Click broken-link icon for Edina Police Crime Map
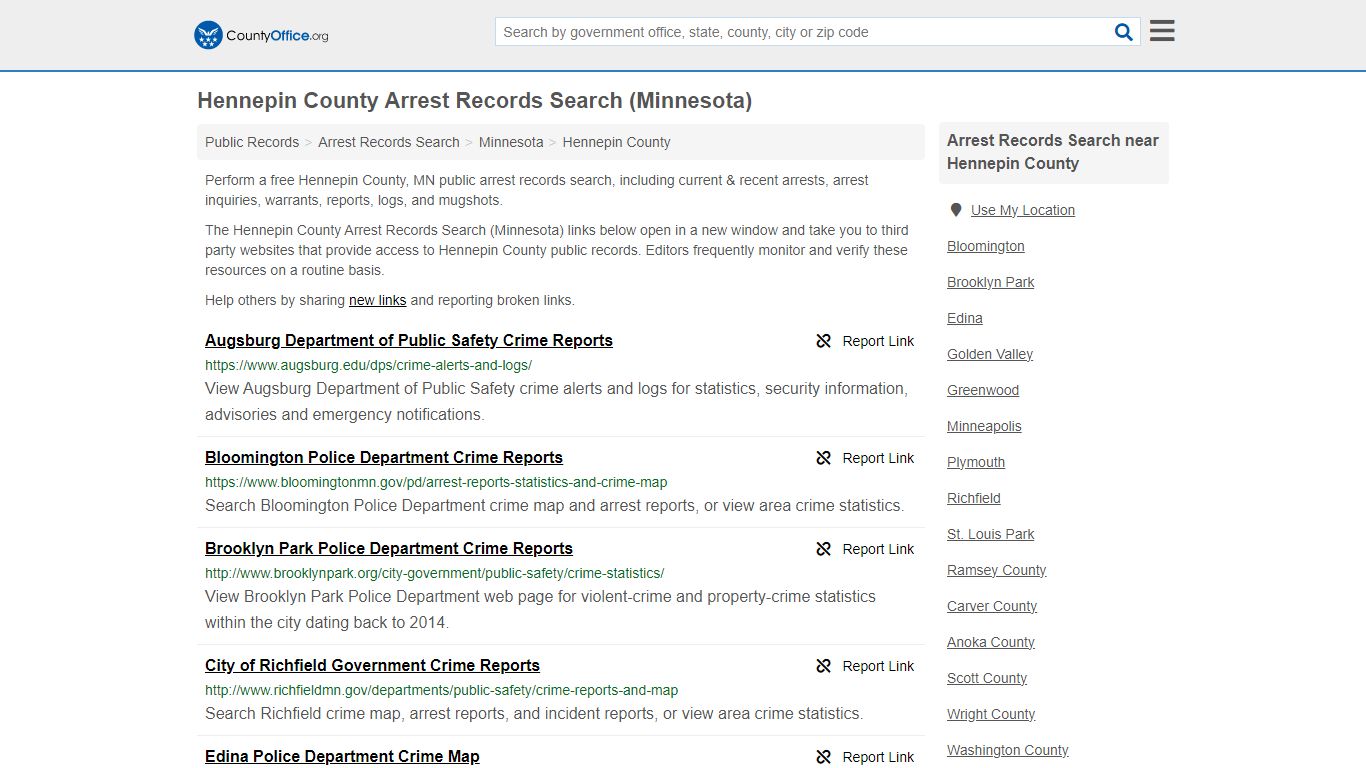Screen dimensions: 1366x768 click(824, 757)
